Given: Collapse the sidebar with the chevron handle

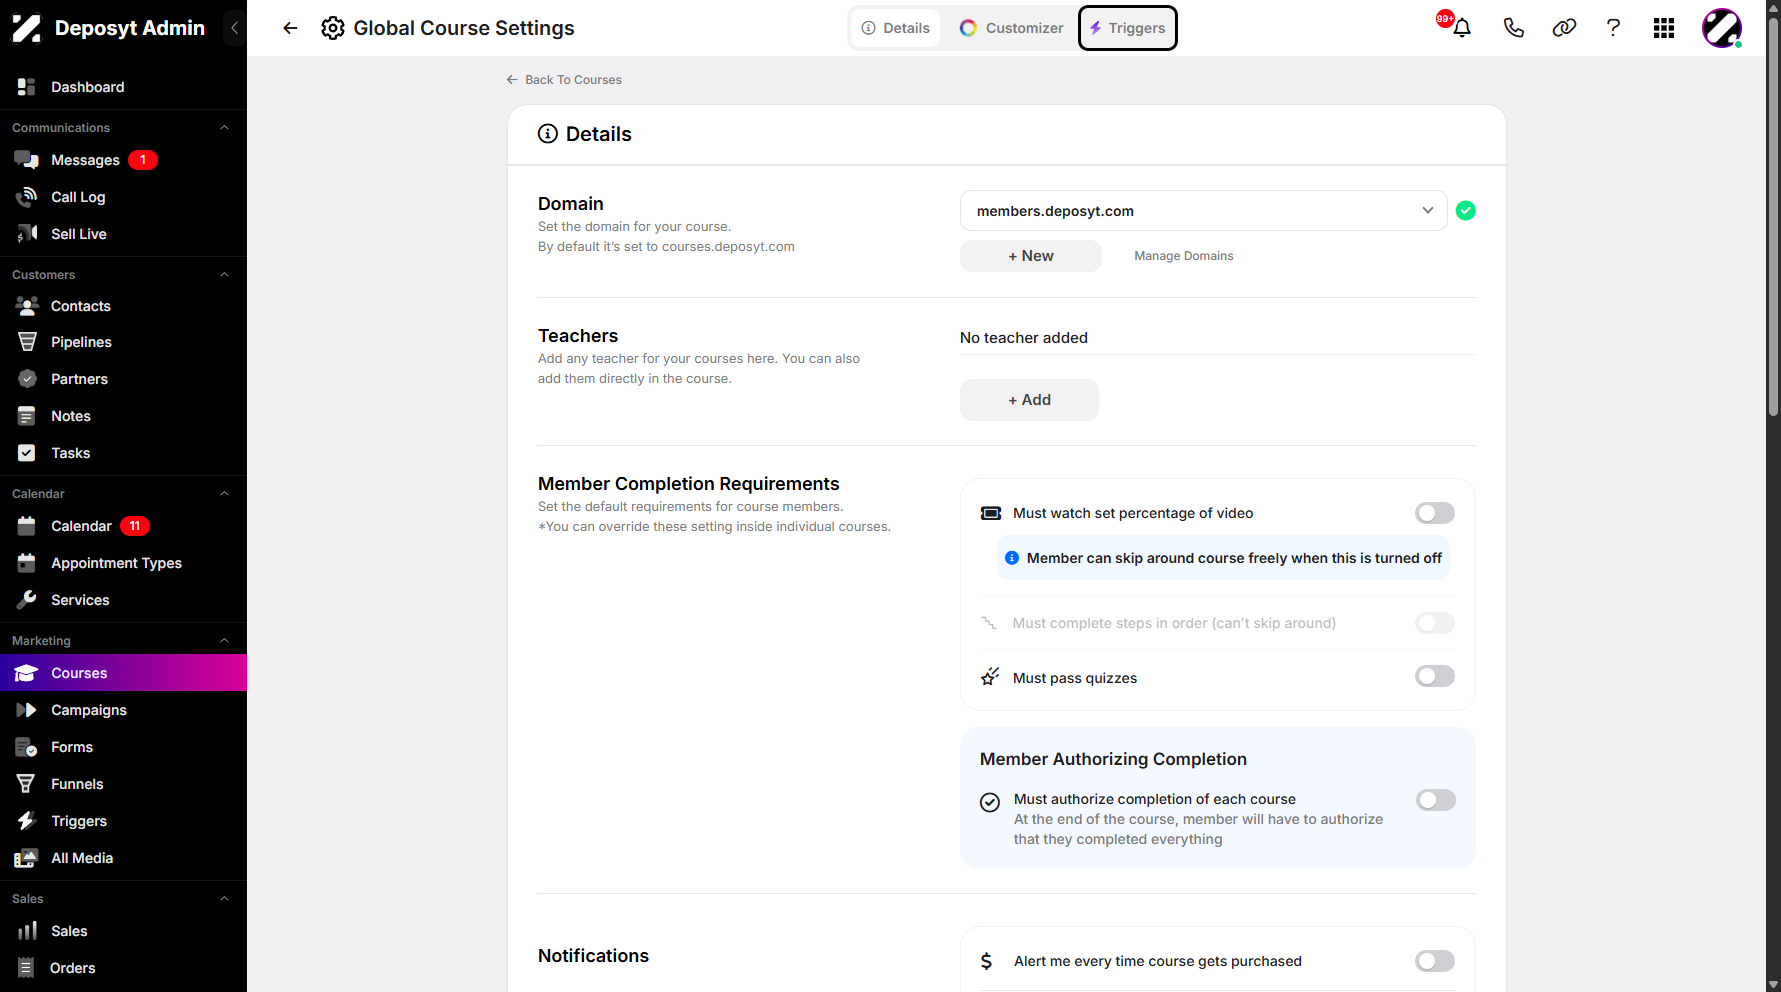Looking at the screenshot, I should tap(235, 28).
